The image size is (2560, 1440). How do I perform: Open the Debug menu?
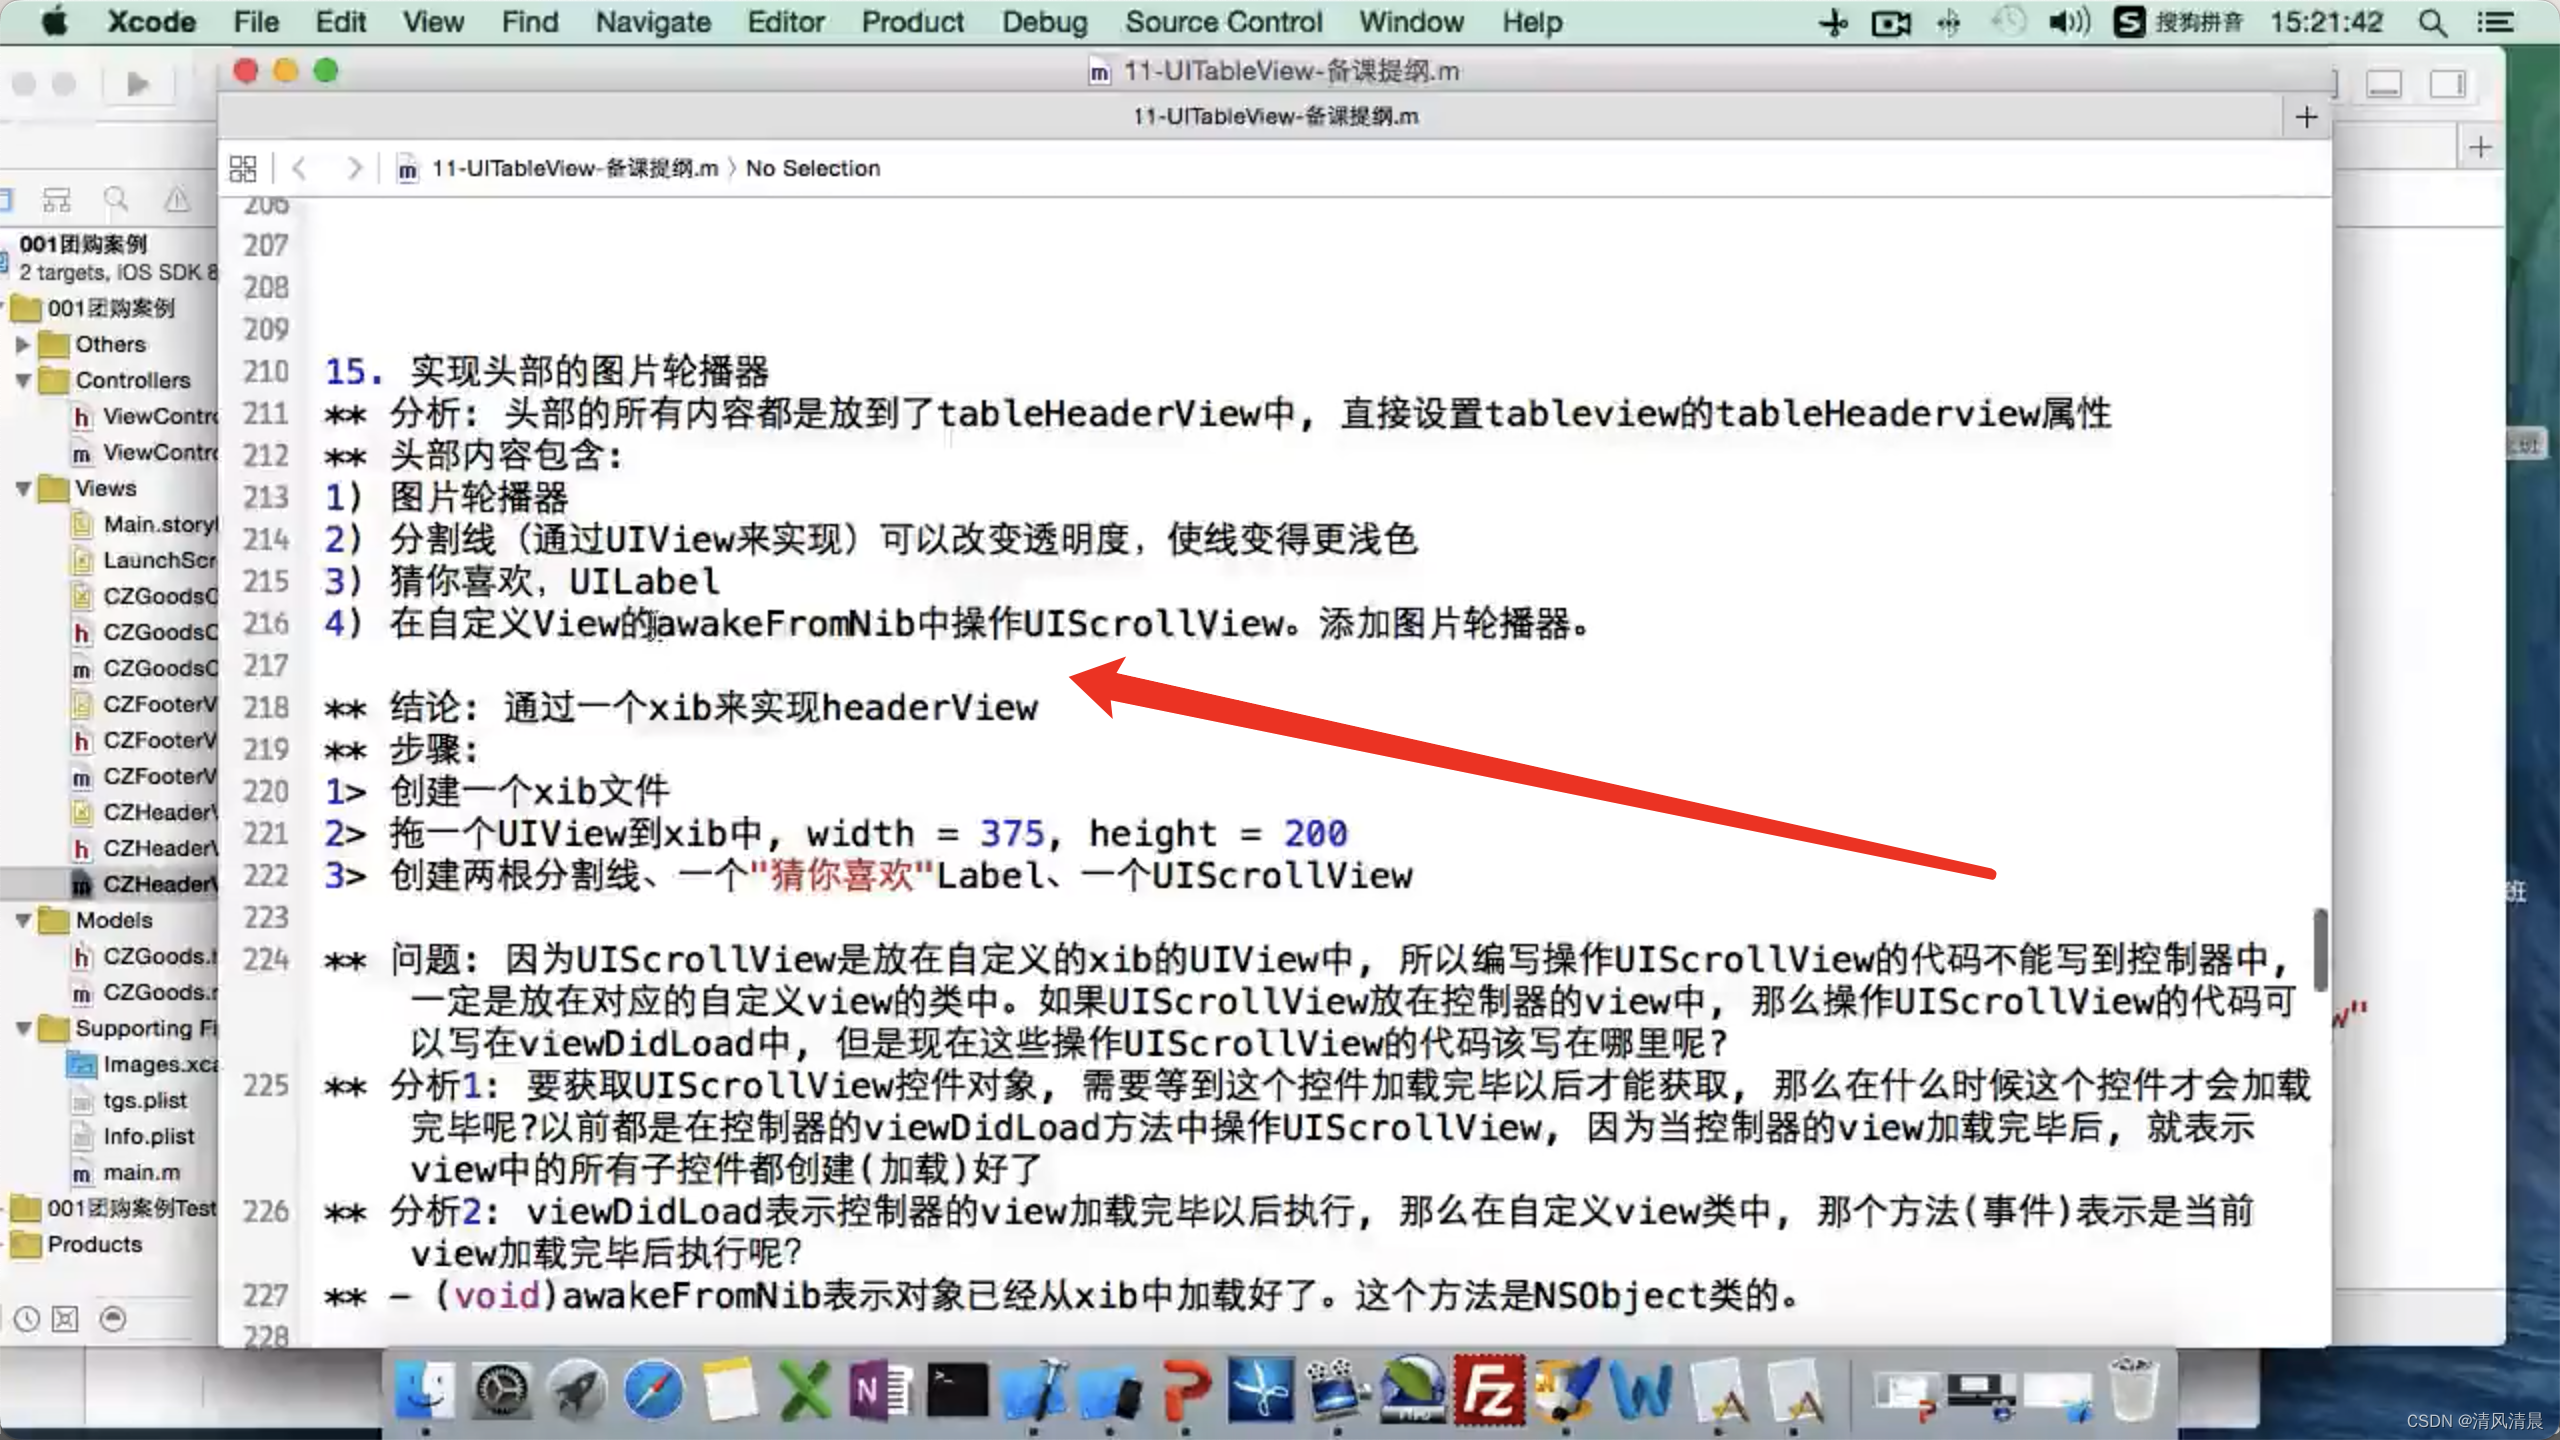[x=1045, y=22]
